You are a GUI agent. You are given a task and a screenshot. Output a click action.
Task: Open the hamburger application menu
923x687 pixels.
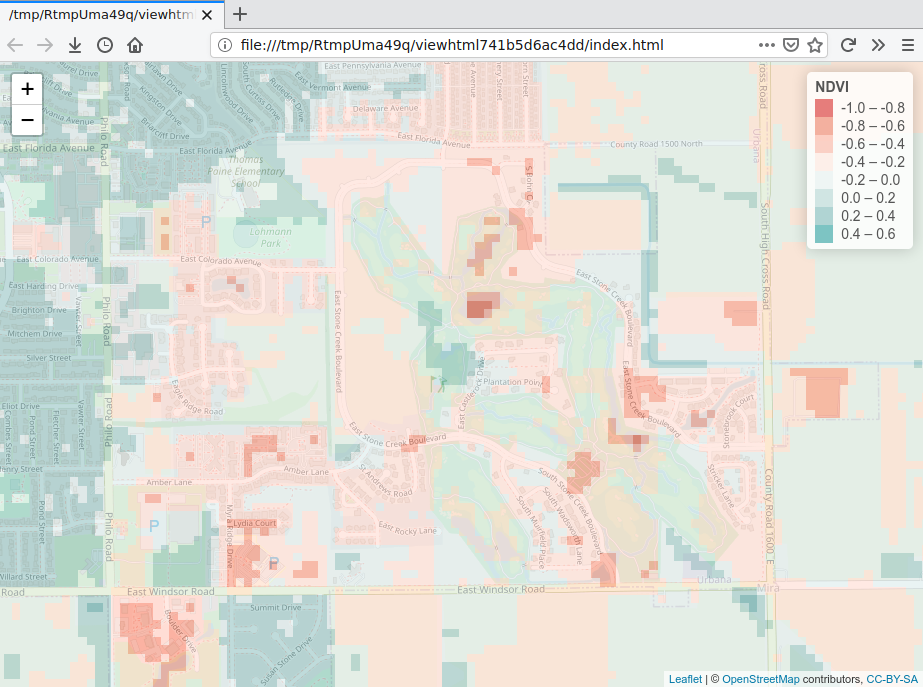point(907,45)
